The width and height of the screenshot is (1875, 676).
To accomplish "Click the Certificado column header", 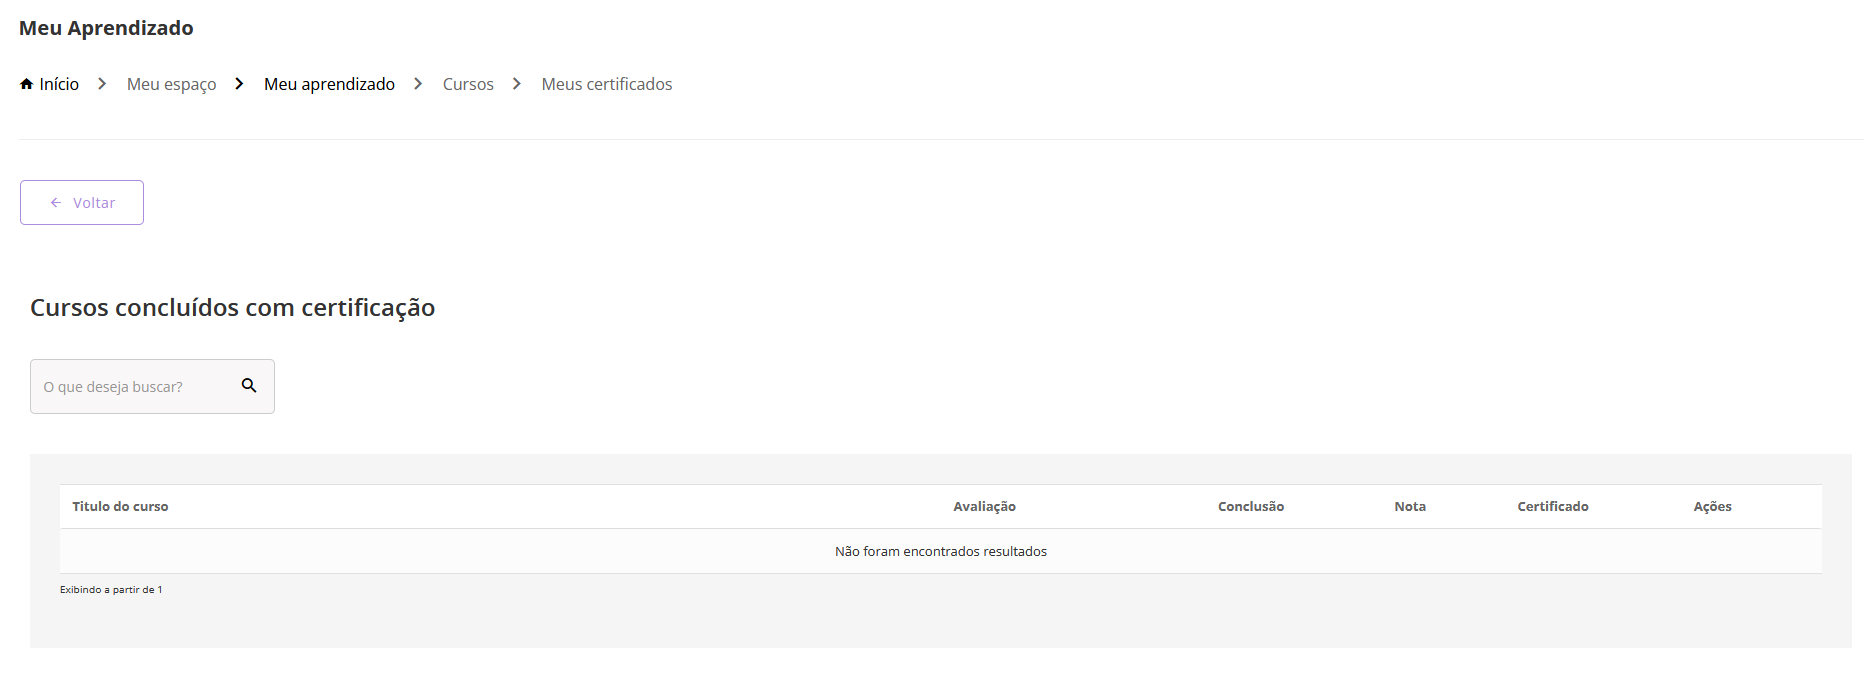I will tap(1552, 507).
